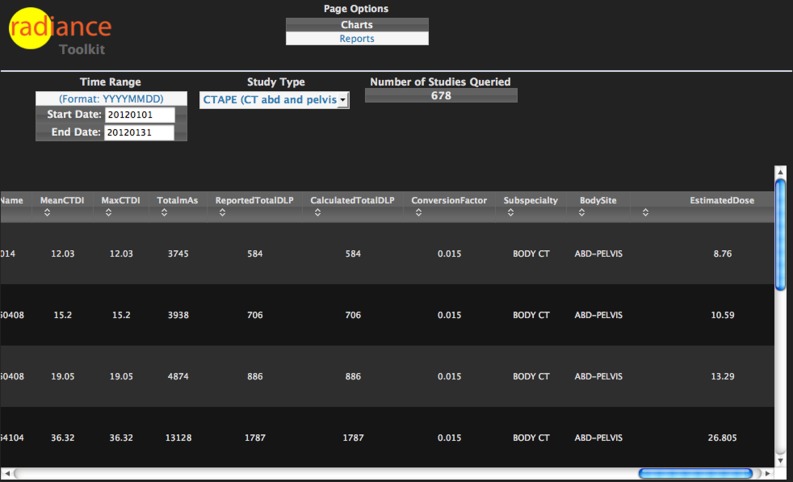Screen dimensions: 793x482
Task: Sort by TotalmAs using its arrows icon
Action: pos(160,213)
